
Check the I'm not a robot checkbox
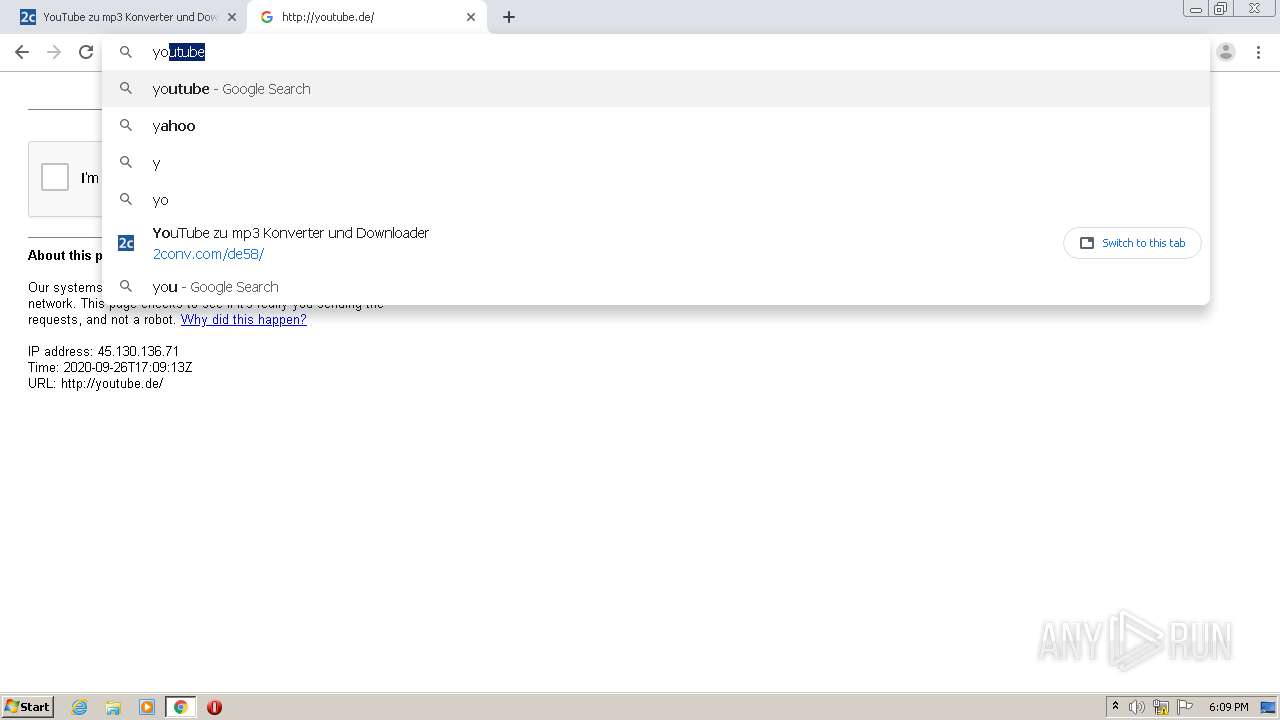[x=55, y=177]
